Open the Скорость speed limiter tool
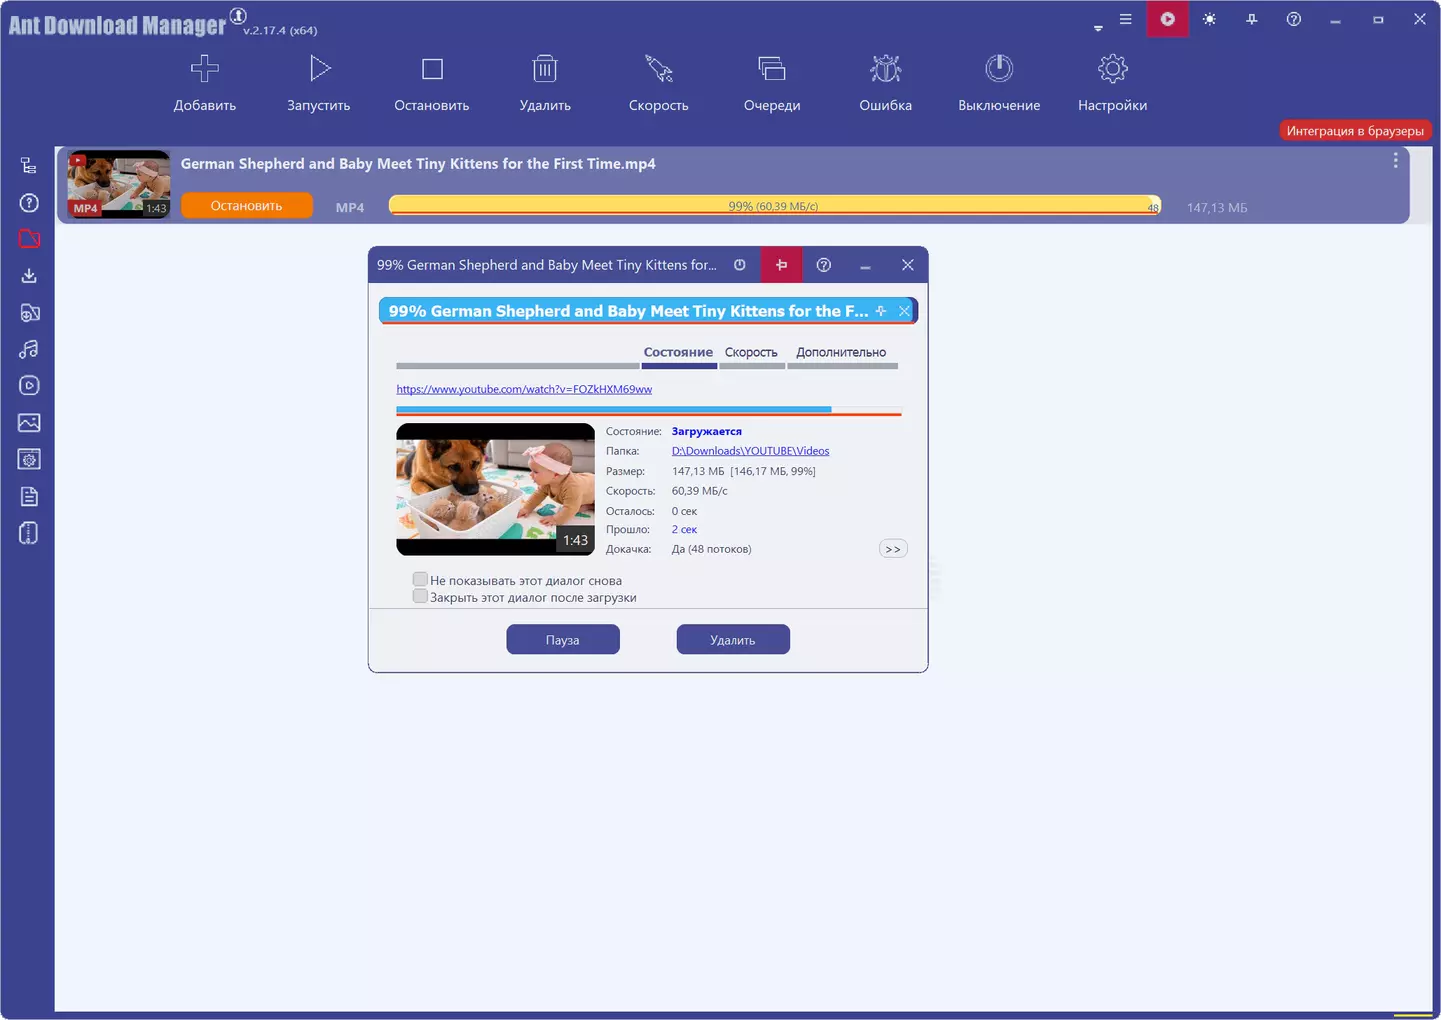The image size is (1441, 1020). click(x=658, y=69)
